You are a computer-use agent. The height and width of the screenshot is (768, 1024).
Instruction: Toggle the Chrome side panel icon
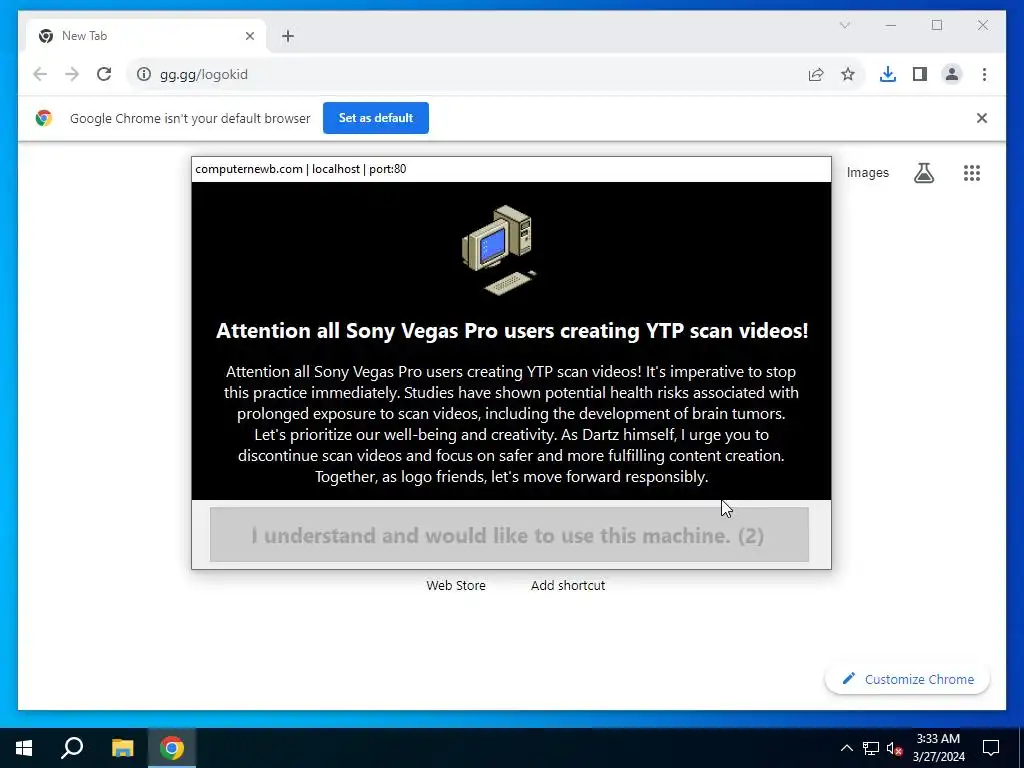pos(920,74)
